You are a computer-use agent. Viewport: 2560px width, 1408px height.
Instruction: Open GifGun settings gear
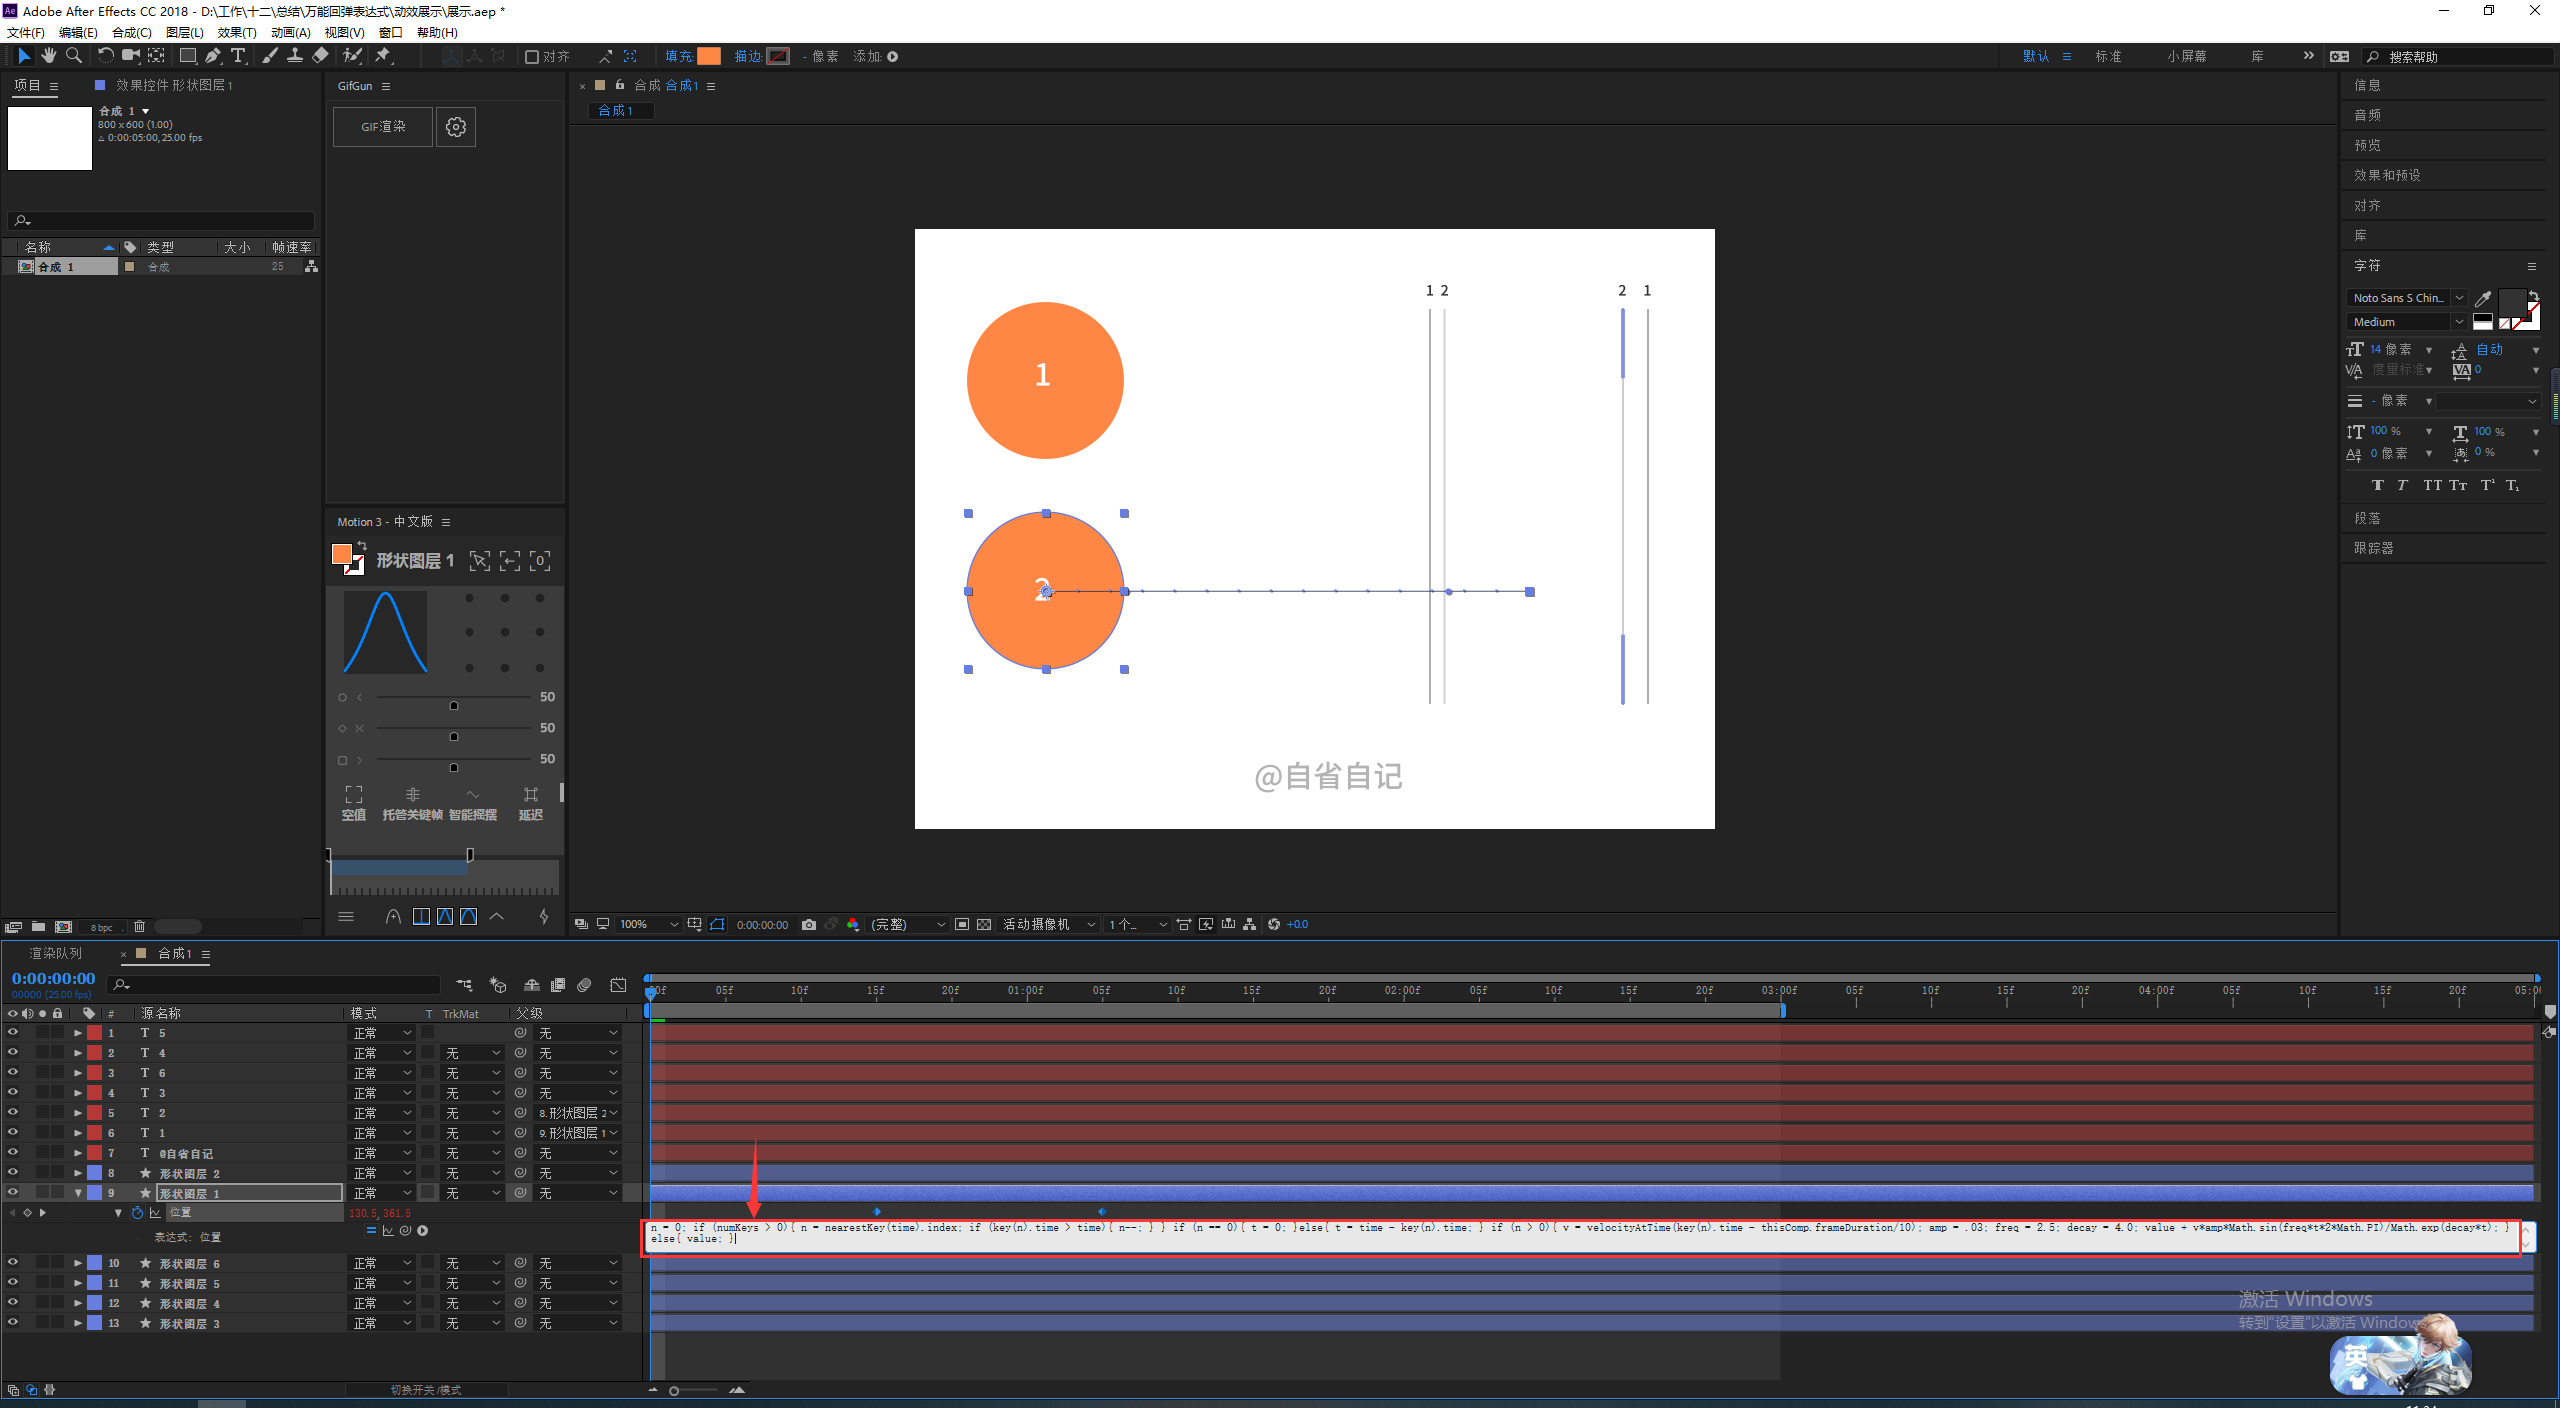click(x=456, y=127)
